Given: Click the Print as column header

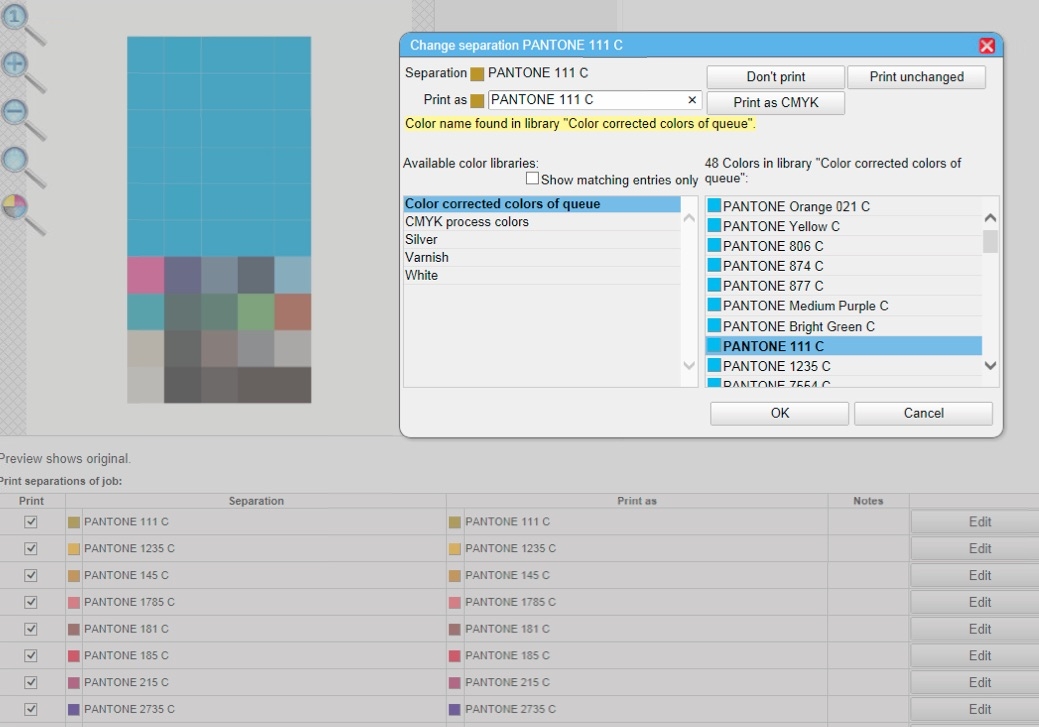Looking at the screenshot, I should 637,501.
